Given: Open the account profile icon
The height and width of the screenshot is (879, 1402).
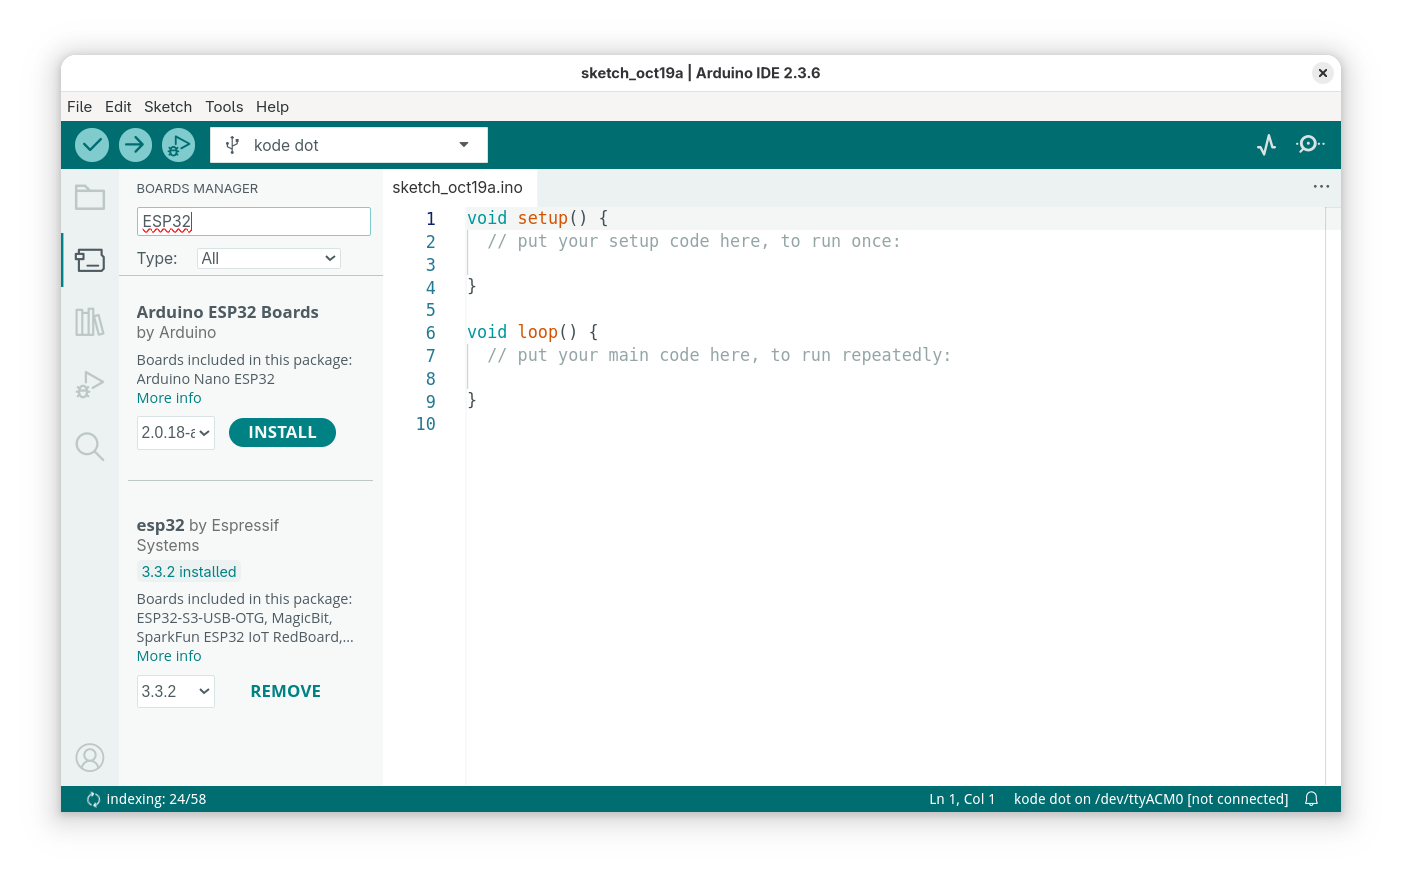Looking at the screenshot, I should 90,758.
